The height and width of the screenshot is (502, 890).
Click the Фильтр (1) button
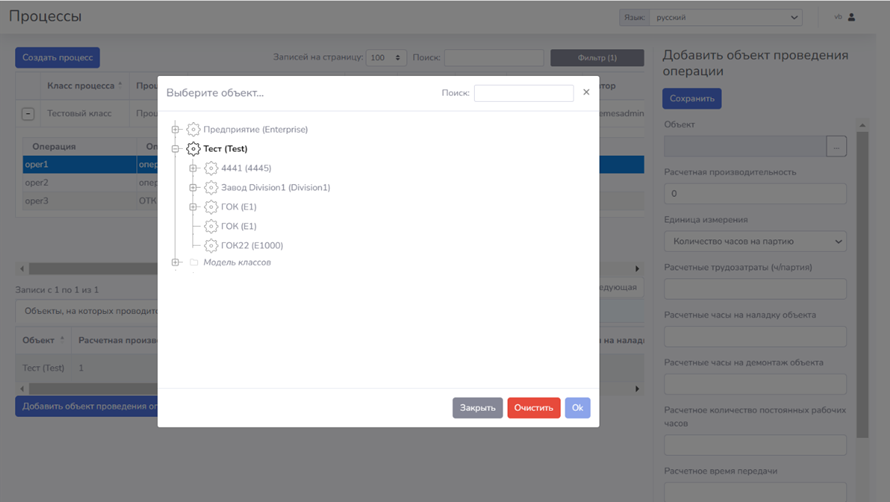597,57
